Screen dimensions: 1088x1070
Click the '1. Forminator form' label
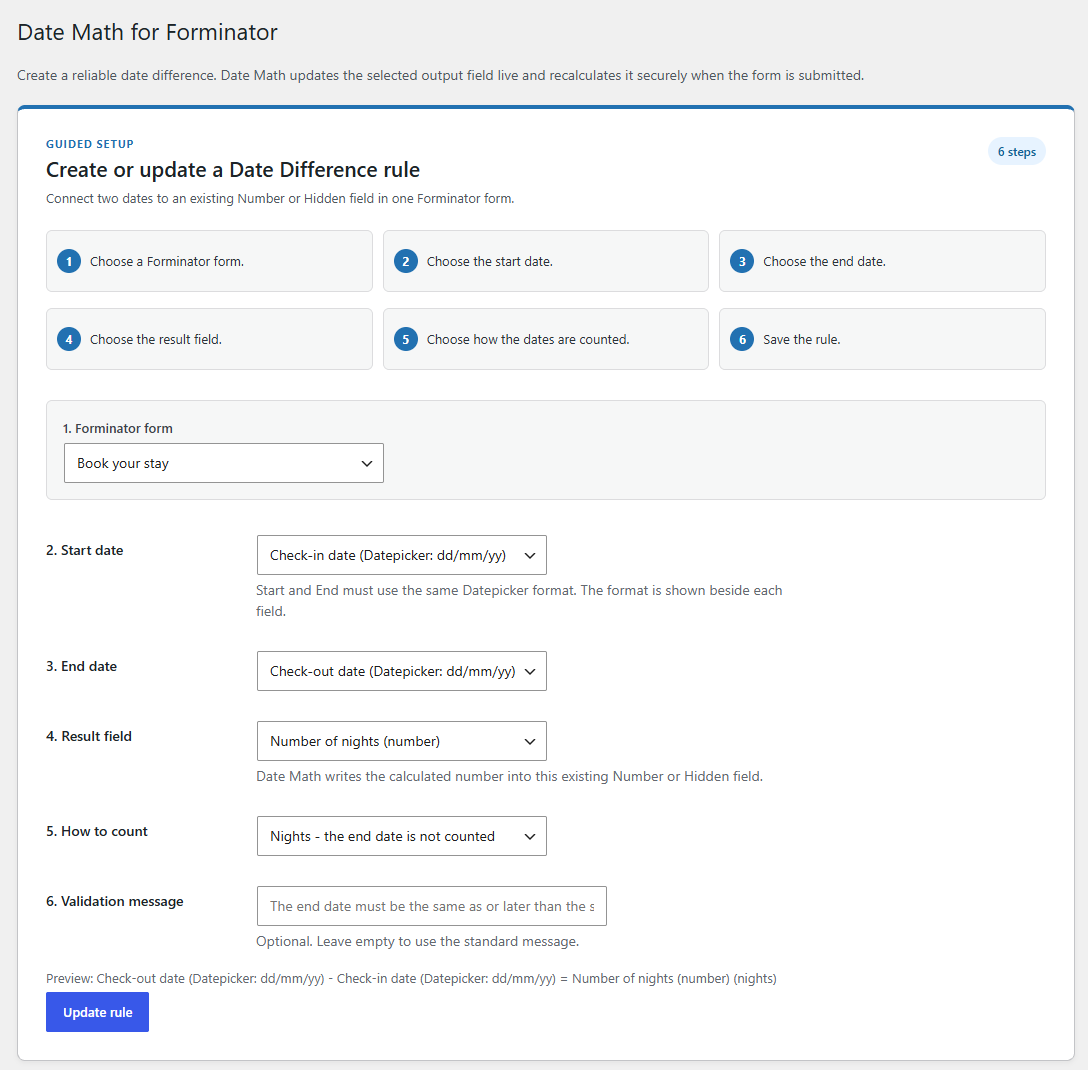pos(118,428)
